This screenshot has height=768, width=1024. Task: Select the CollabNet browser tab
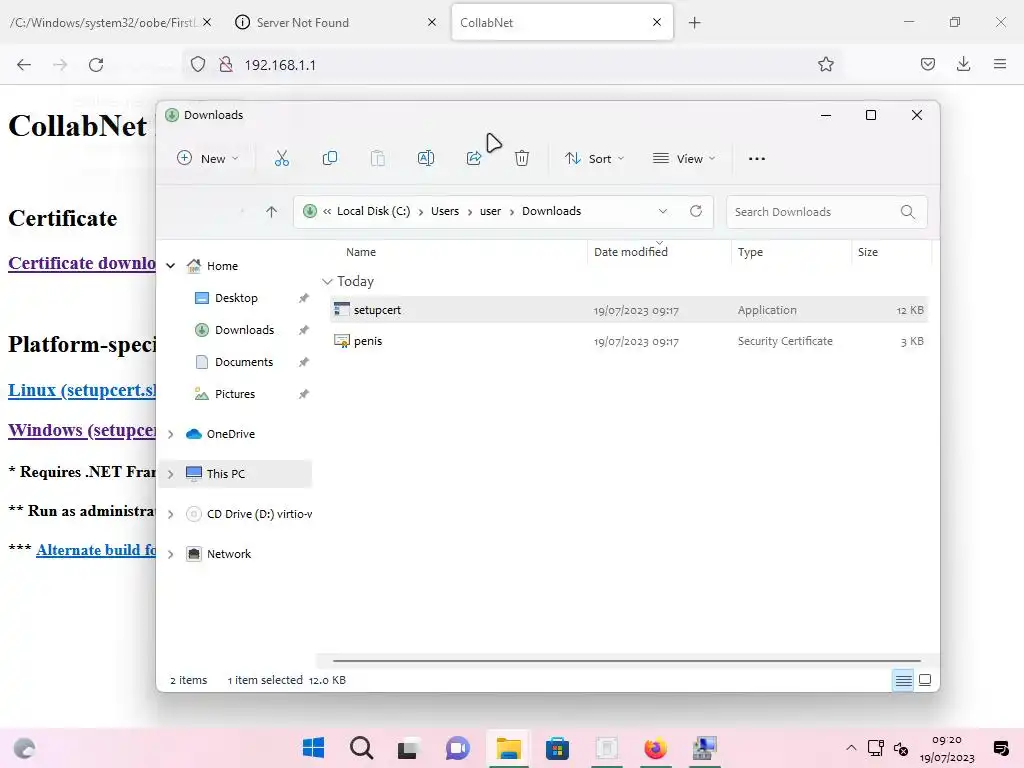click(562, 23)
